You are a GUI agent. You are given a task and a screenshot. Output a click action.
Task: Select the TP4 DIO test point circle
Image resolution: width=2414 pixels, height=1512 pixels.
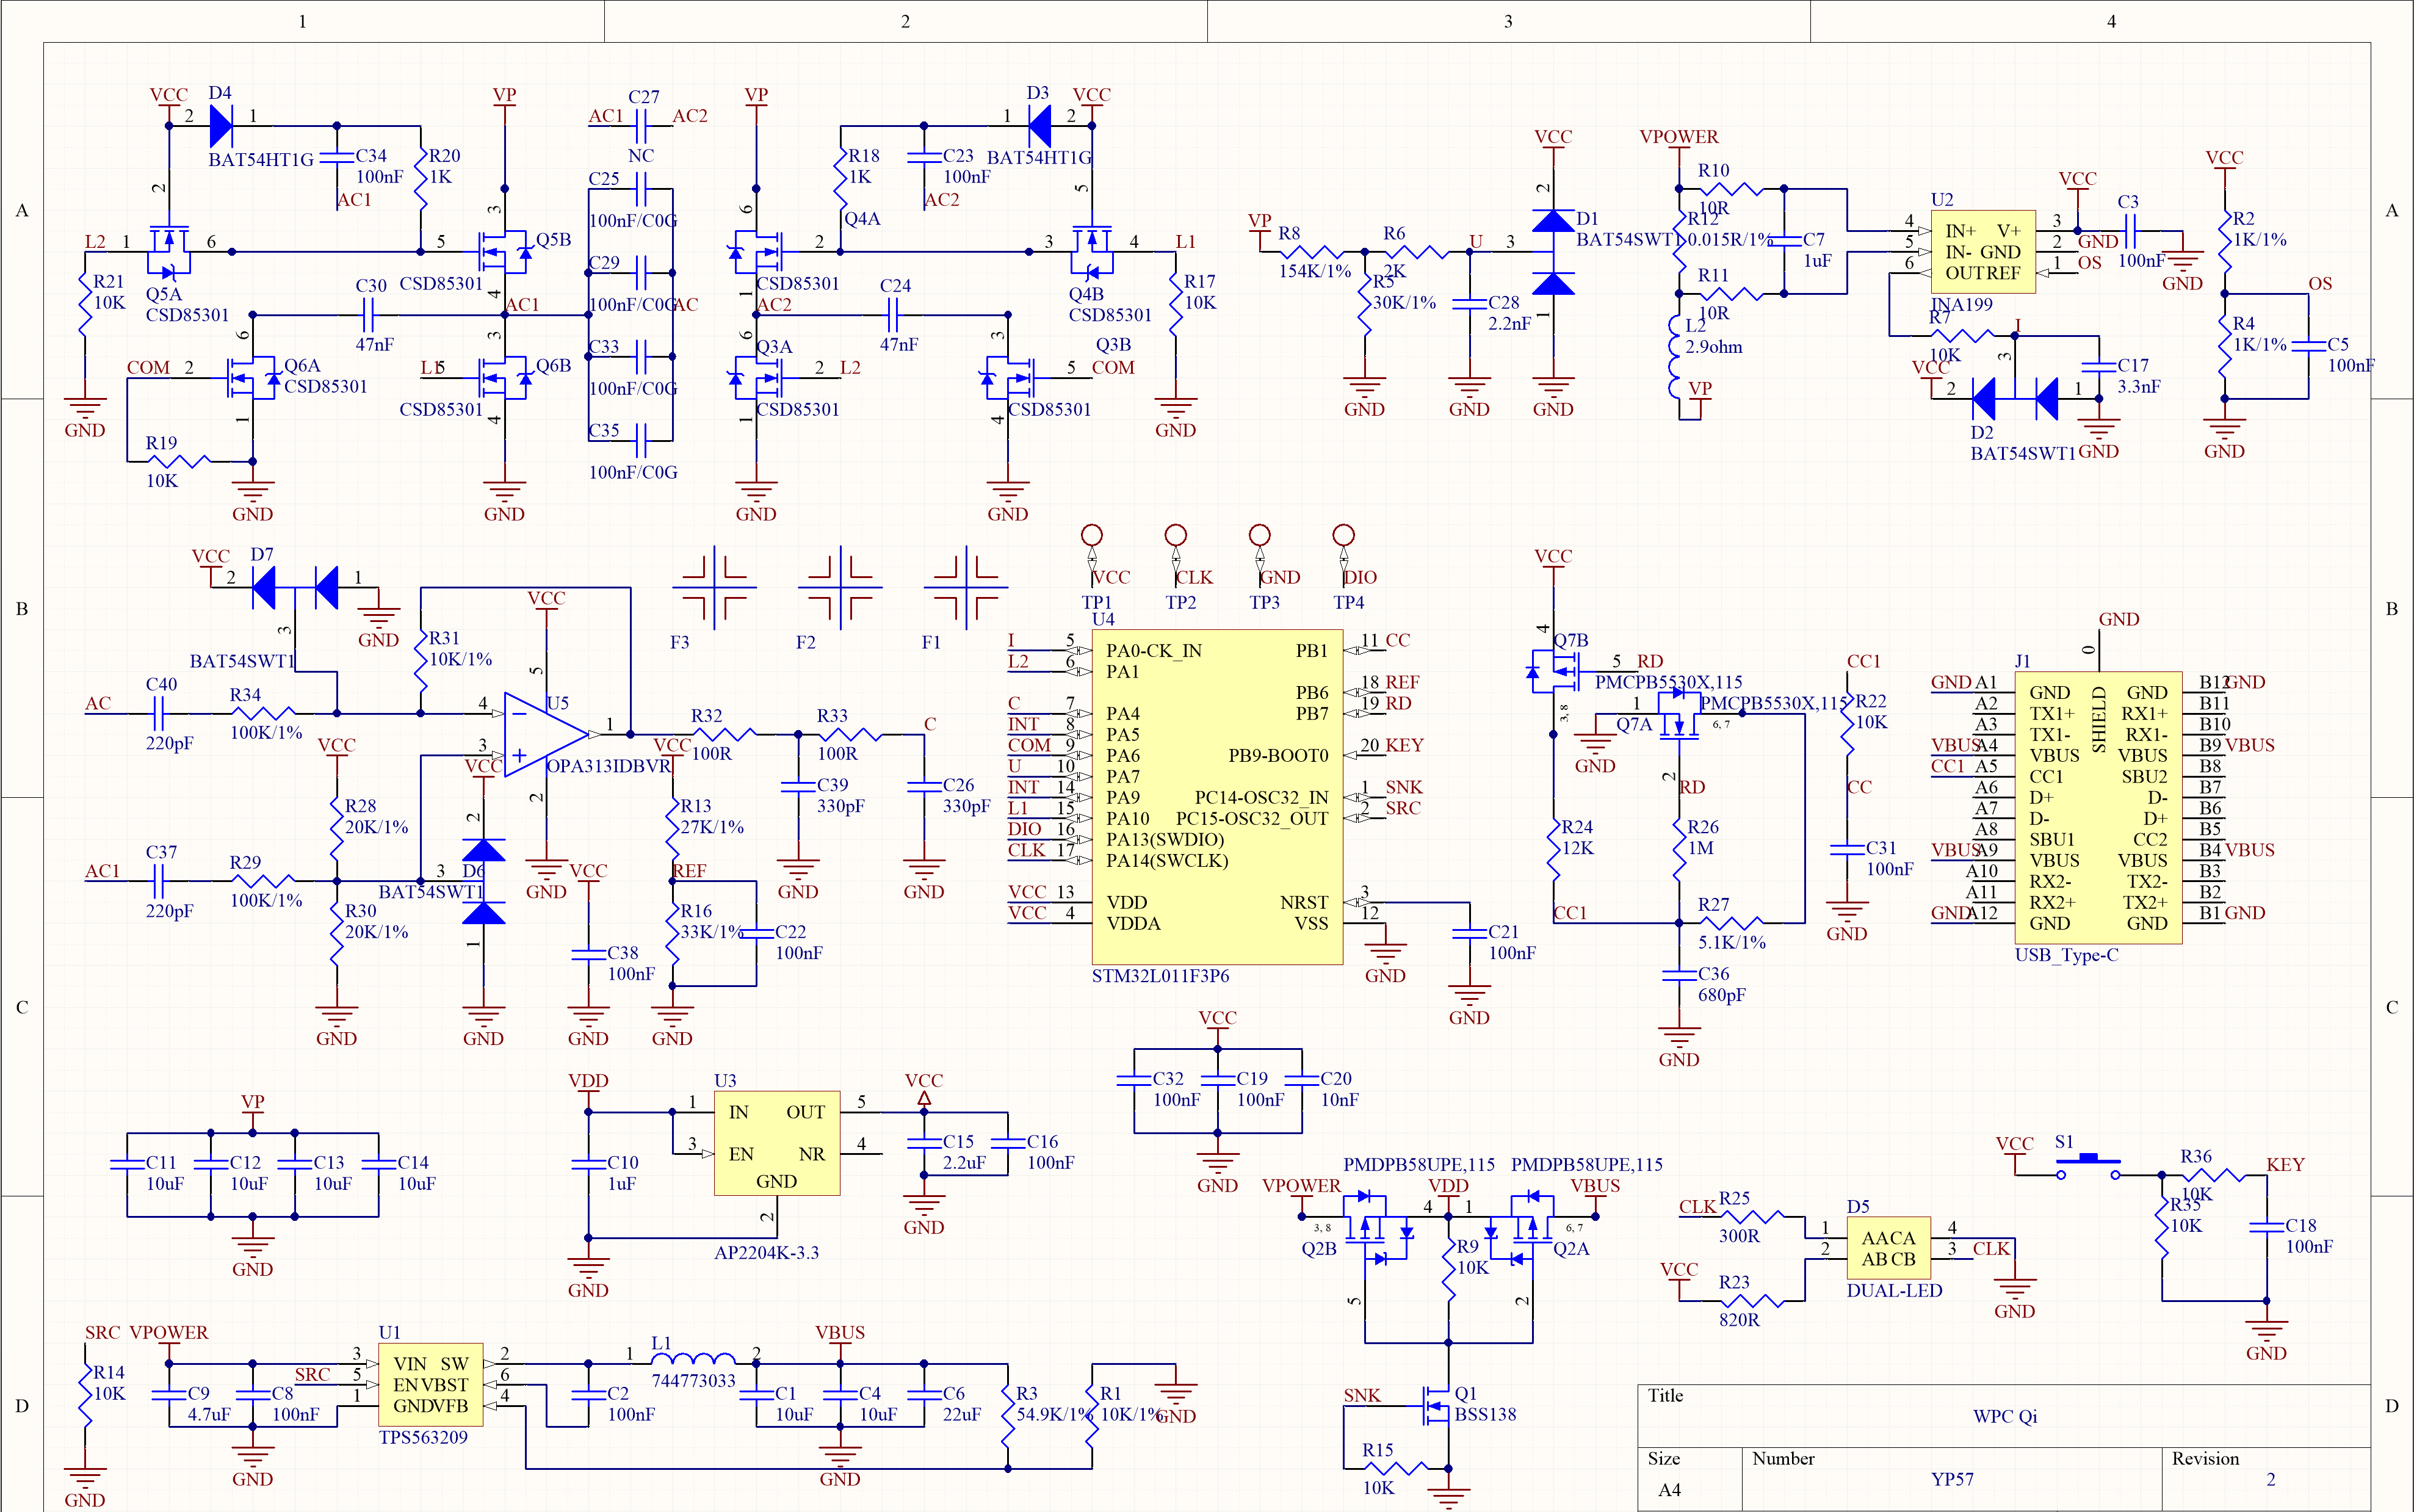(1344, 535)
